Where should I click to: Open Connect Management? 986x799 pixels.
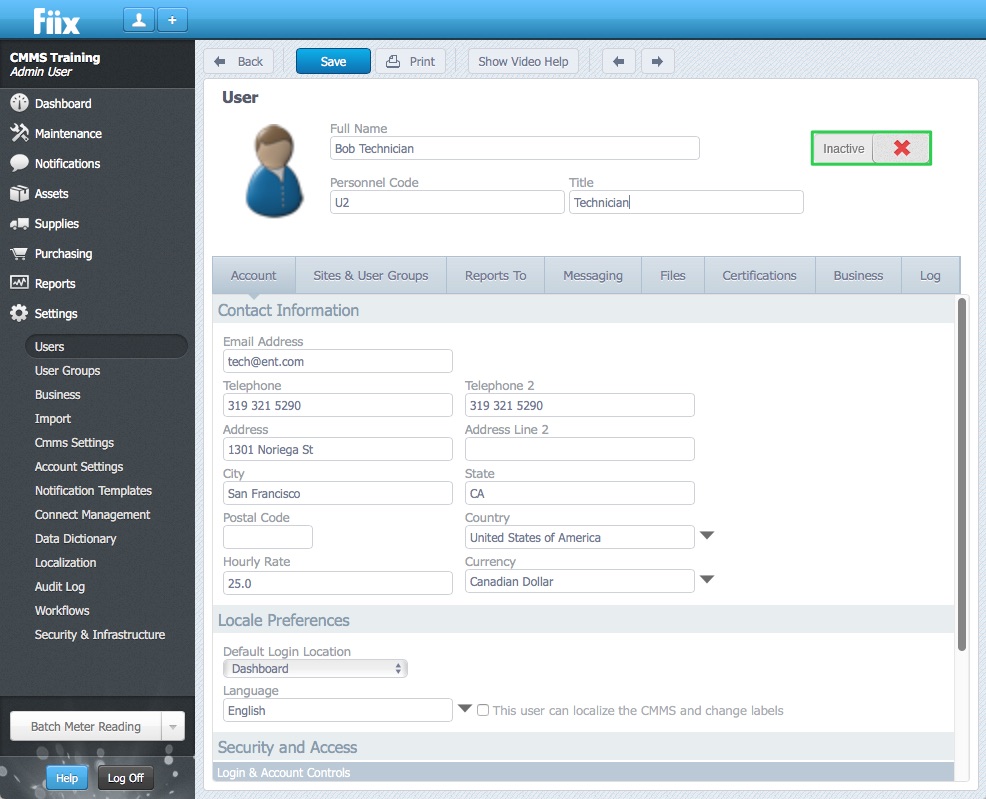tap(92, 515)
